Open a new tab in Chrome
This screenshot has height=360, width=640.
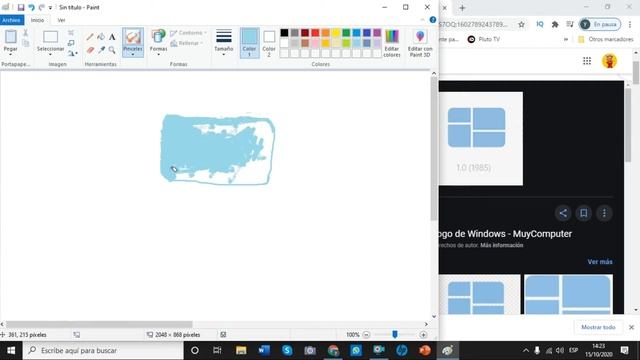[x=462, y=8]
